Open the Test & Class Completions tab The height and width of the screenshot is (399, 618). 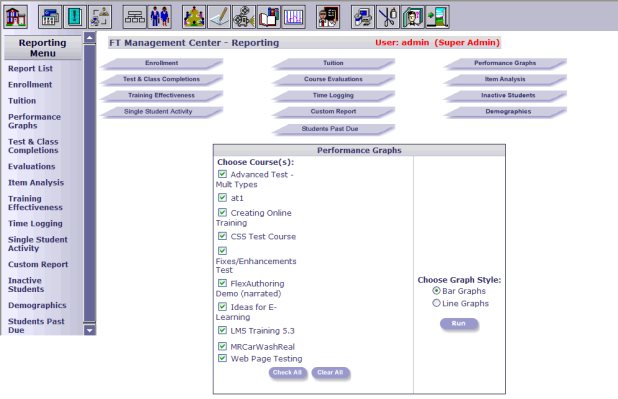pyautogui.click(x=162, y=80)
